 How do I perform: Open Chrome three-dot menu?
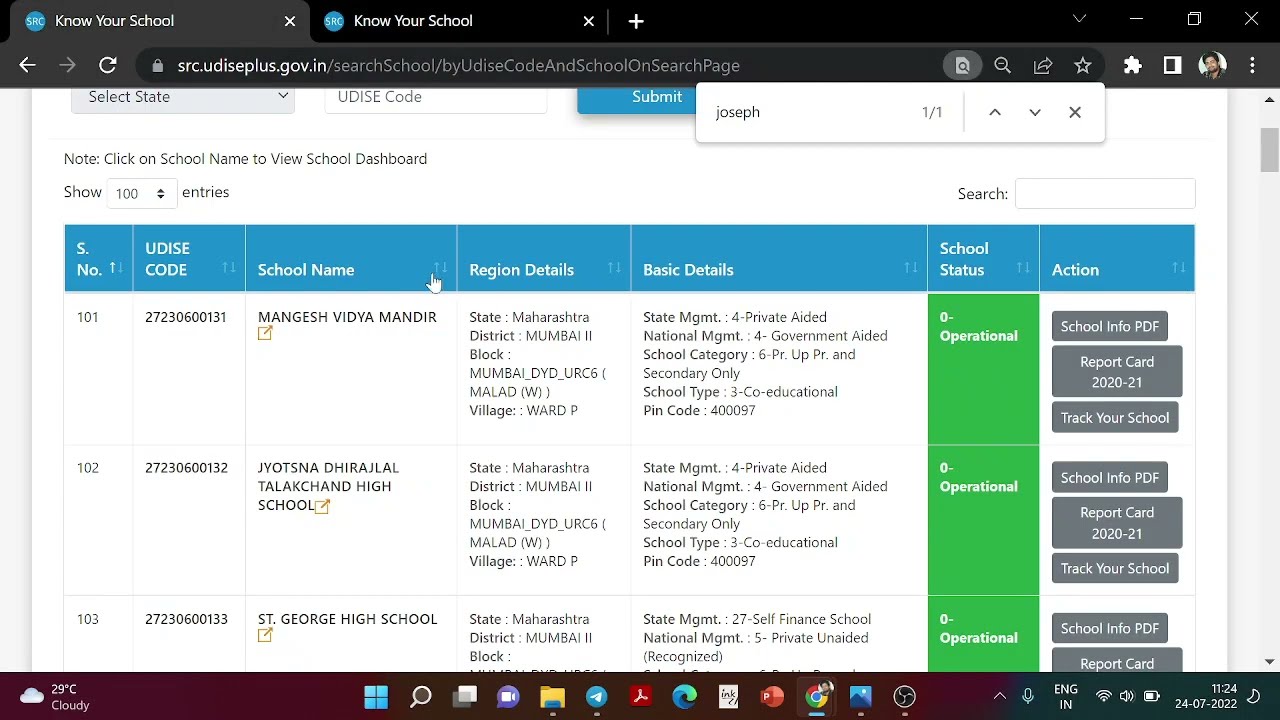(1252, 65)
